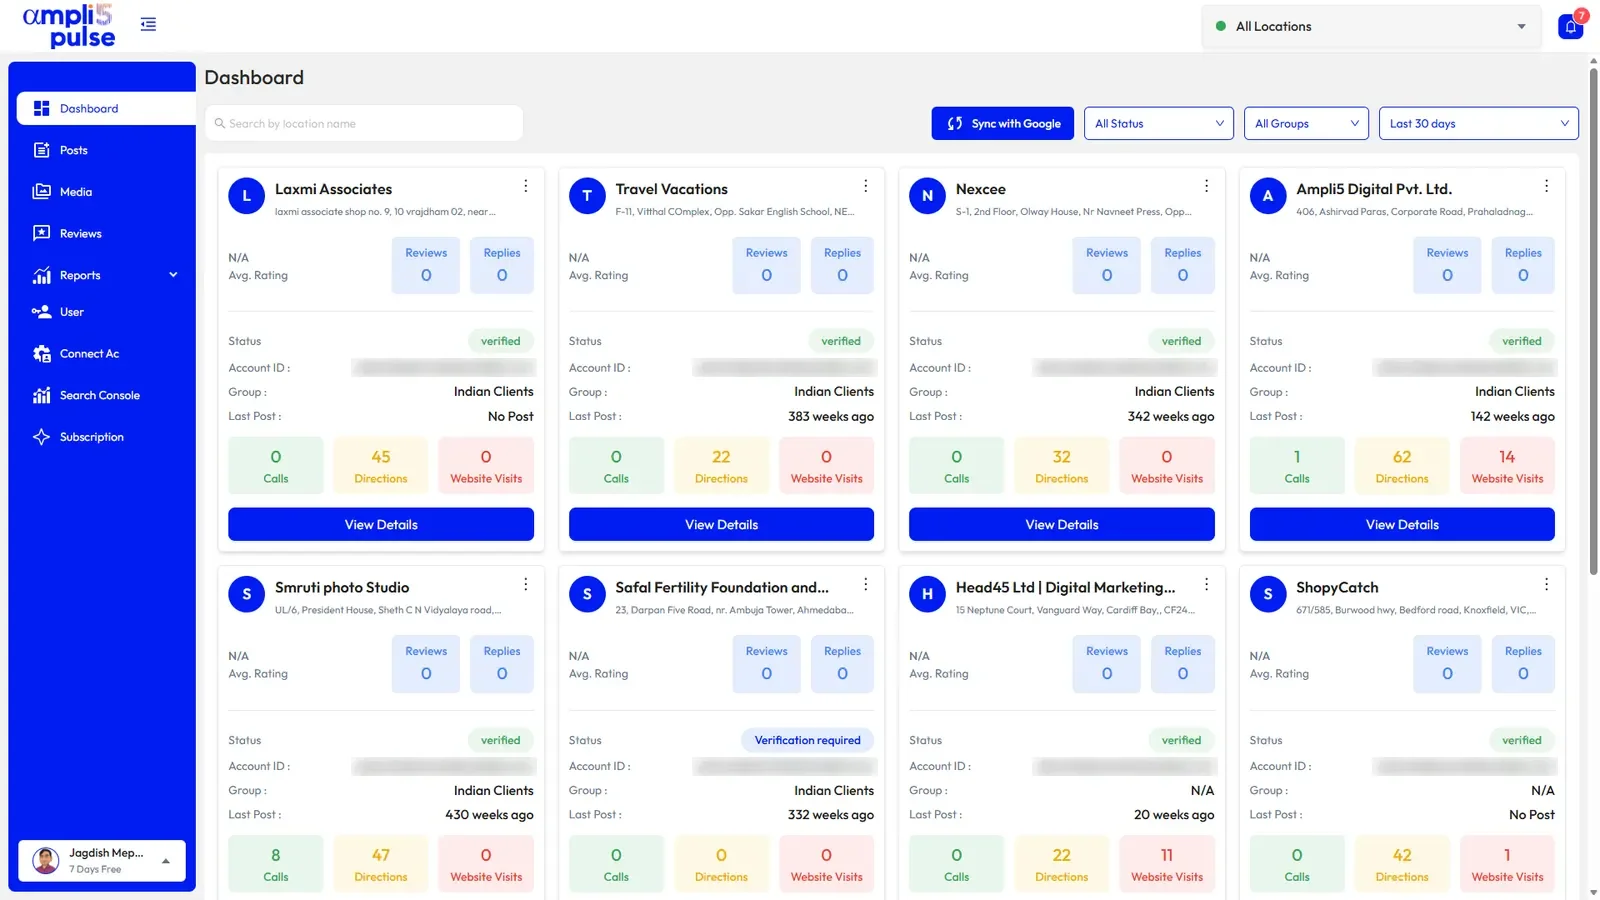This screenshot has width=1600, height=900.
Task: Open options menu for Head45 Ltd card
Action: click(1206, 584)
